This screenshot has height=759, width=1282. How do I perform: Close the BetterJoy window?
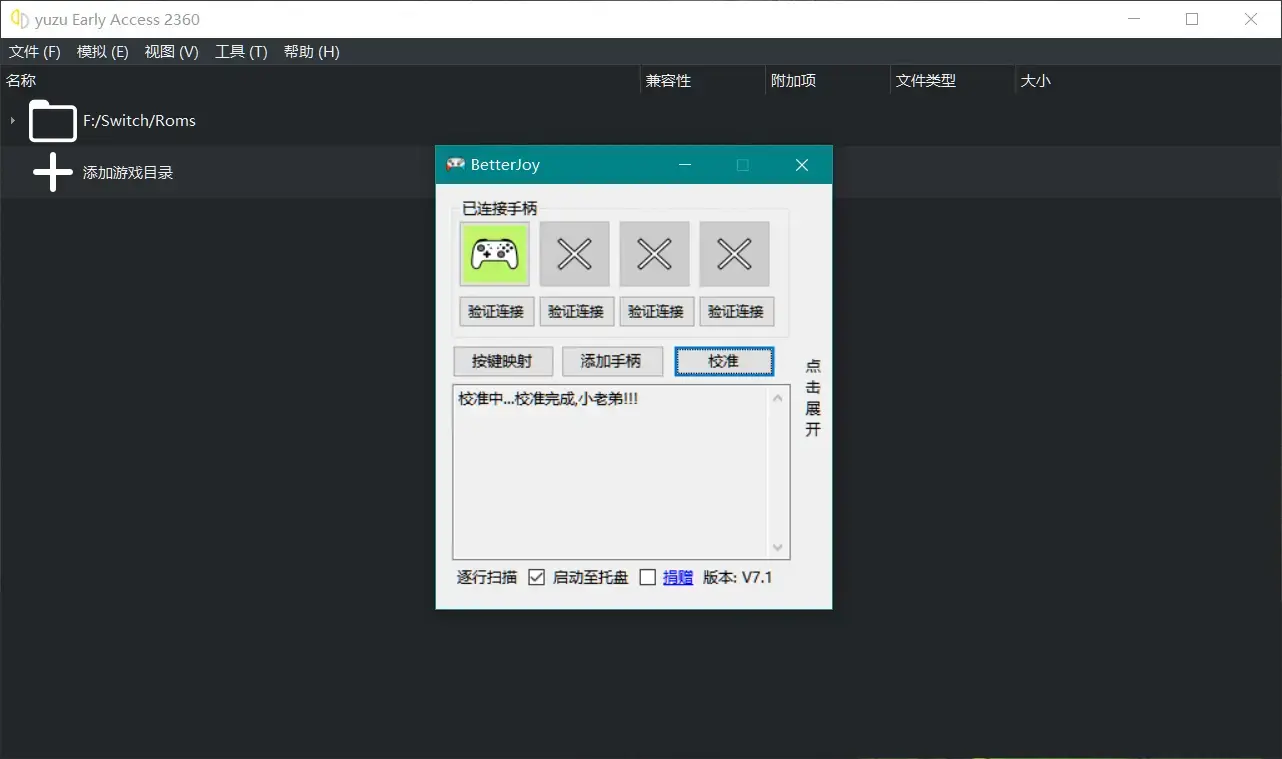pos(802,165)
